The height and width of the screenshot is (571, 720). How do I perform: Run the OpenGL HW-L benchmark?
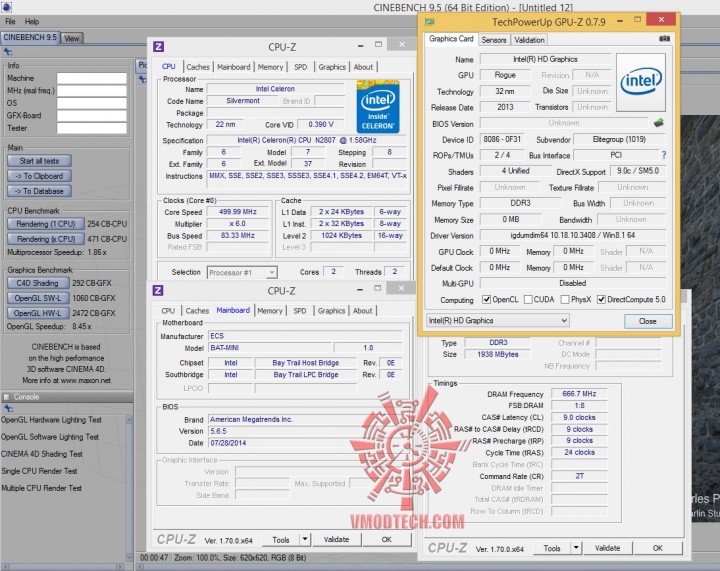coord(38,313)
